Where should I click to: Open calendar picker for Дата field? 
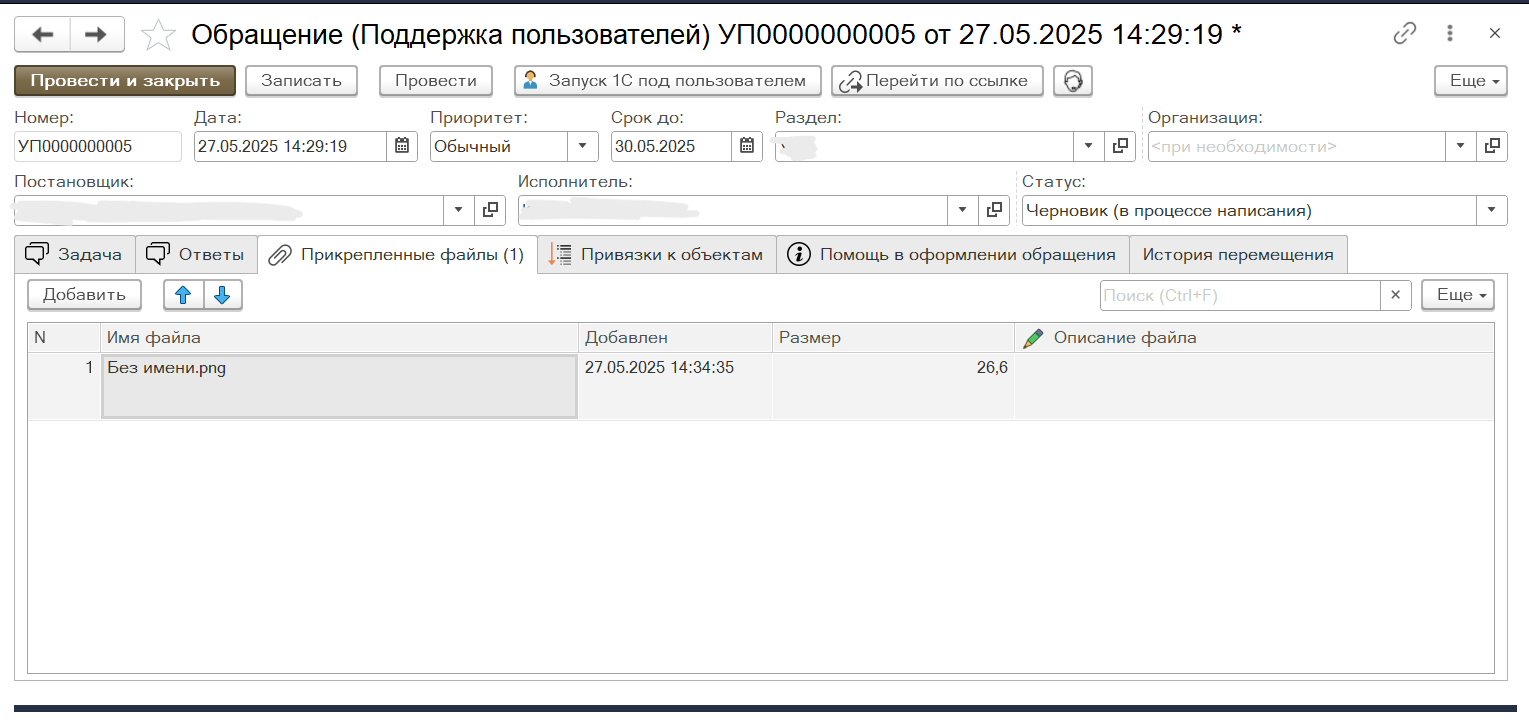point(401,146)
